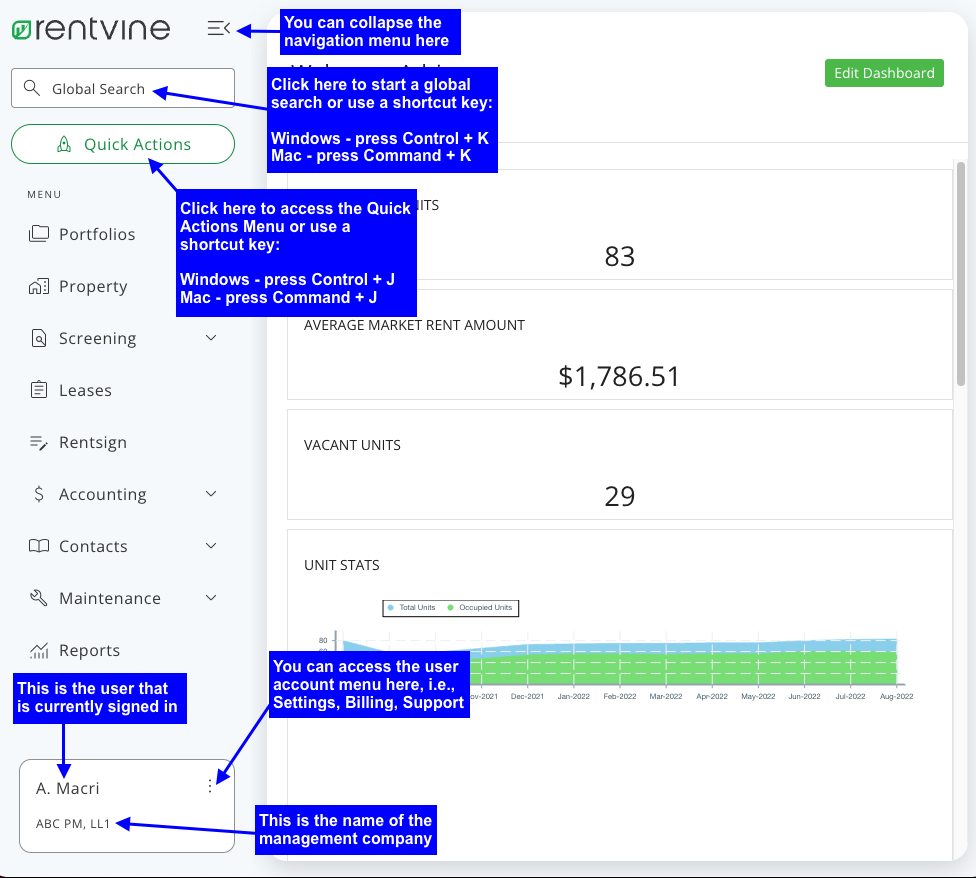
Task: Click the Aug-2022 chart axis label
Action: point(896,696)
